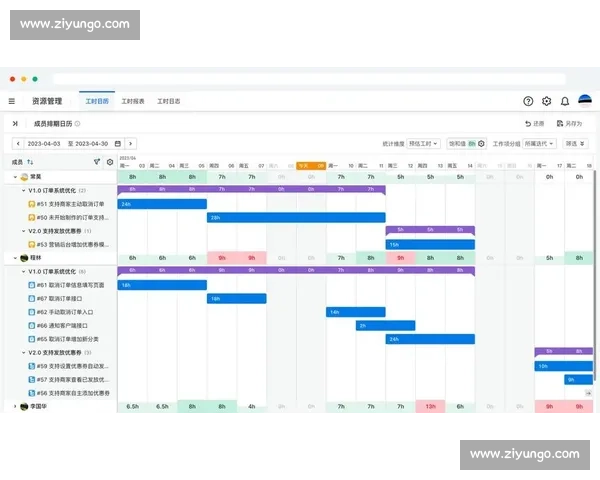The width and height of the screenshot is (600, 480).
Task: Go to the previous date range
Action: coord(18,144)
